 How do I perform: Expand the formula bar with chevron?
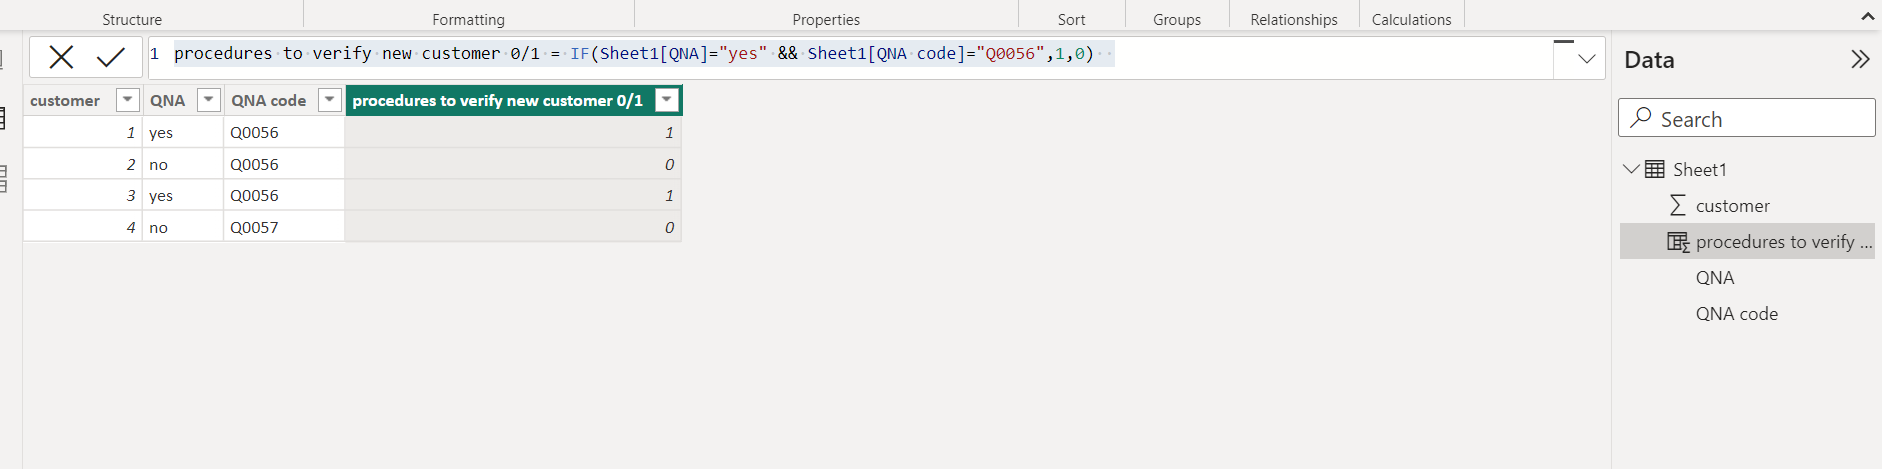(1587, 59)
